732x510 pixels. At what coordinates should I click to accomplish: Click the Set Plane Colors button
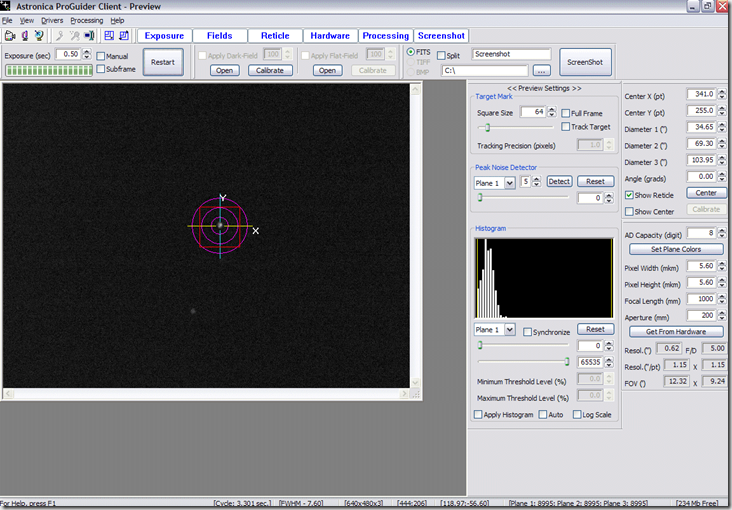pyautogui.click(x=675, y=249)
